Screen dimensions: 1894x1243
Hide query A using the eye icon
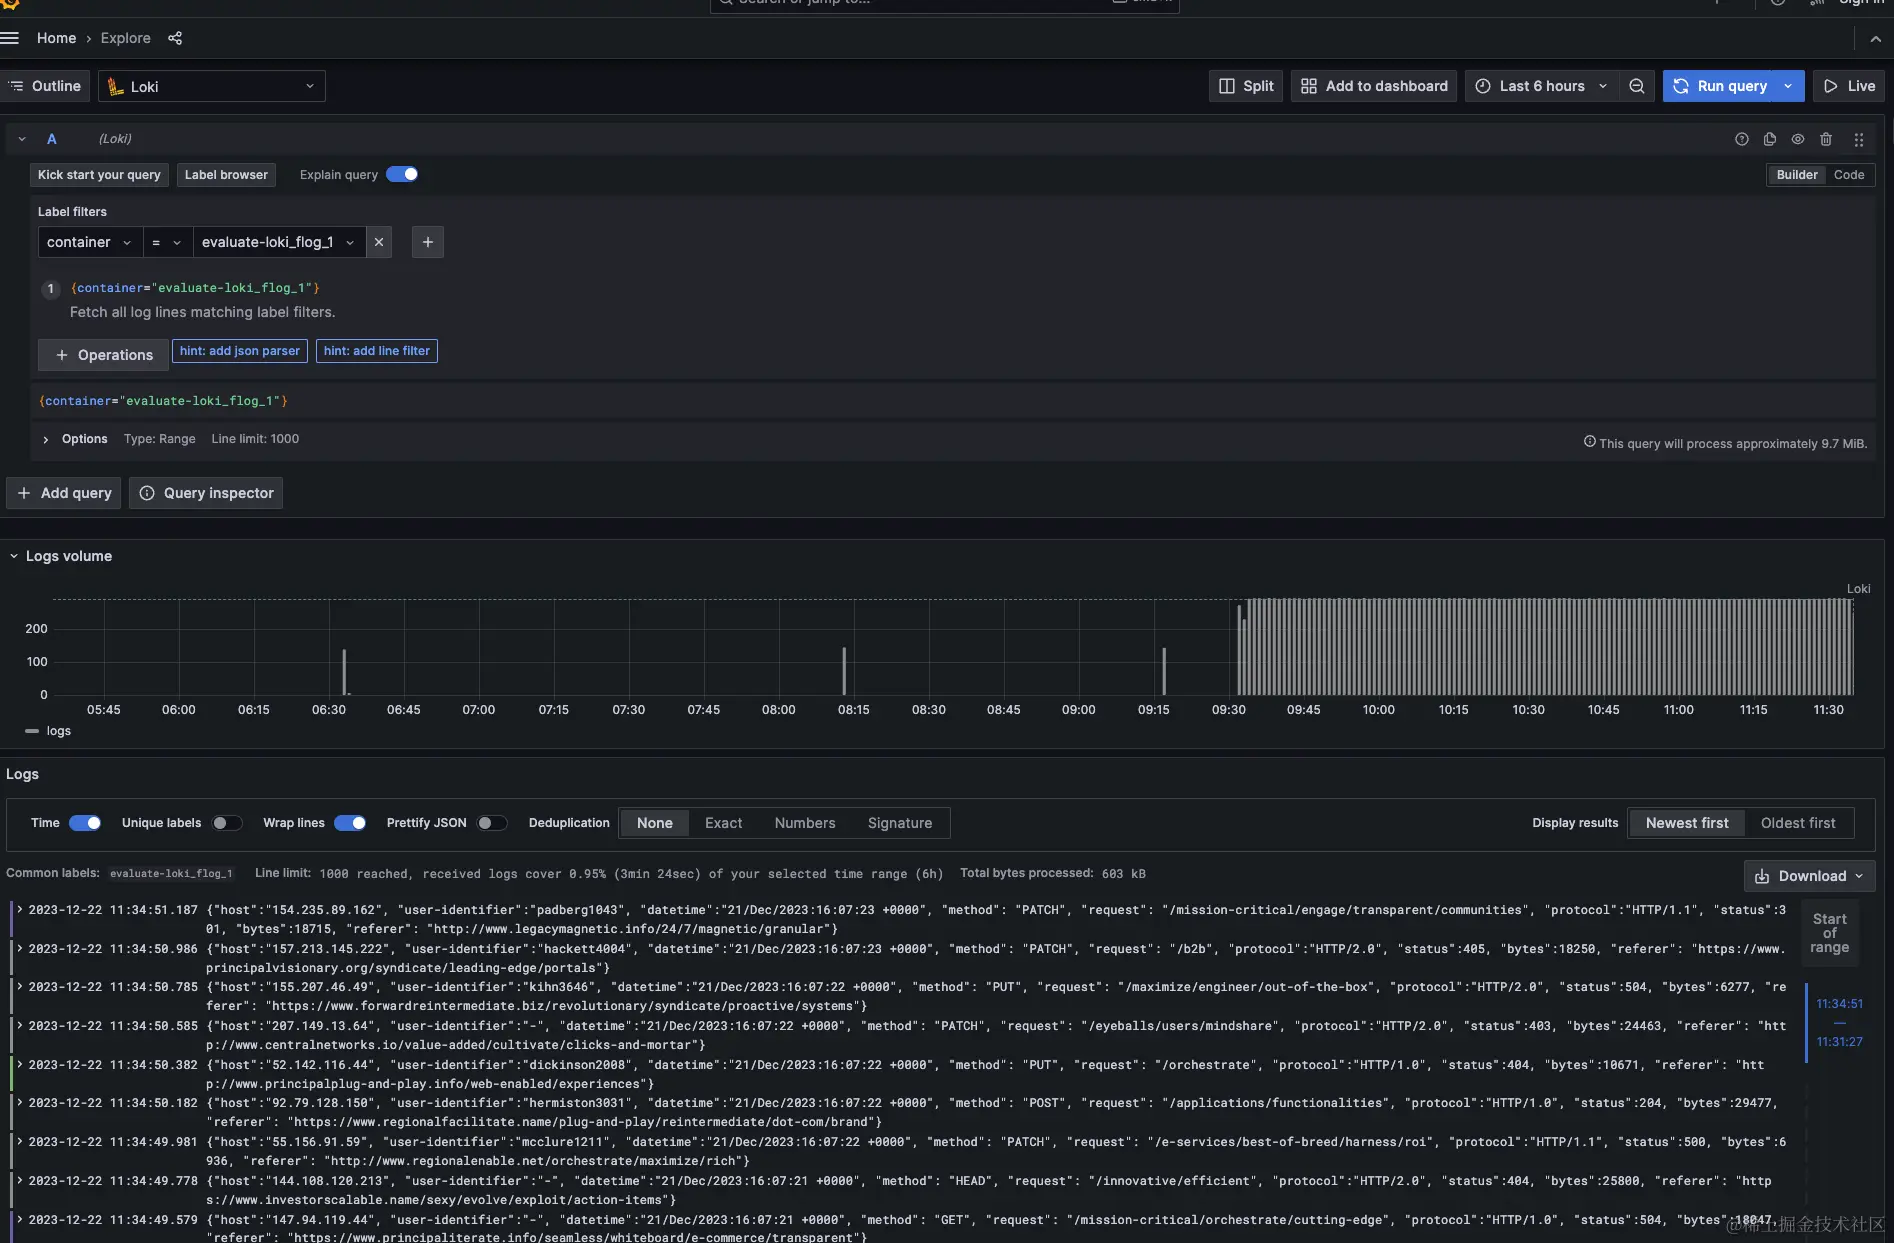(x=1797, y=139)
